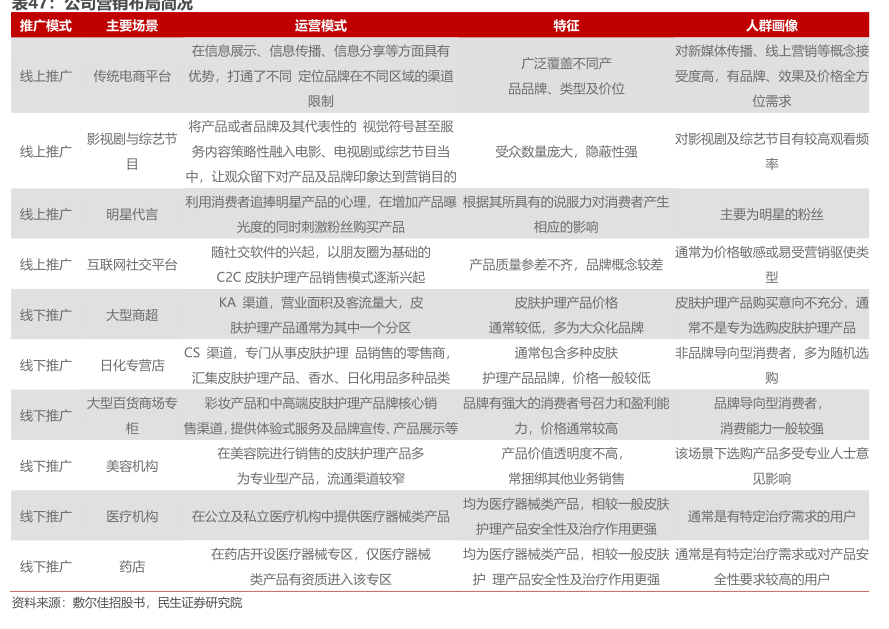Viewport: 889px width, 629px height.
Task: Click the 通常包含多种皮肤护理产品品牌 cell
Action: pos(566,365)
